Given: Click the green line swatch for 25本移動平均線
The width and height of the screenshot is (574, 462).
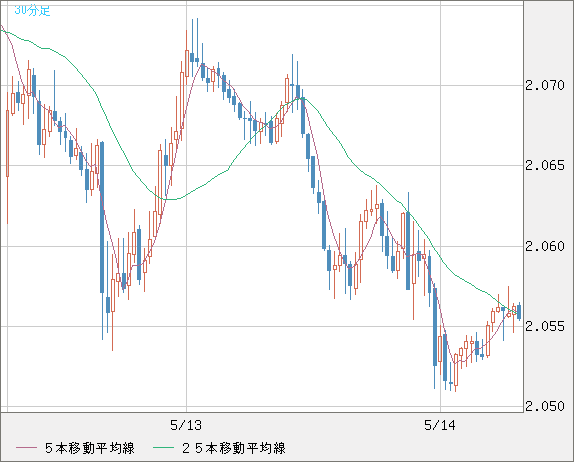Looking at the screenshot, I should click(x=163, y=448).
